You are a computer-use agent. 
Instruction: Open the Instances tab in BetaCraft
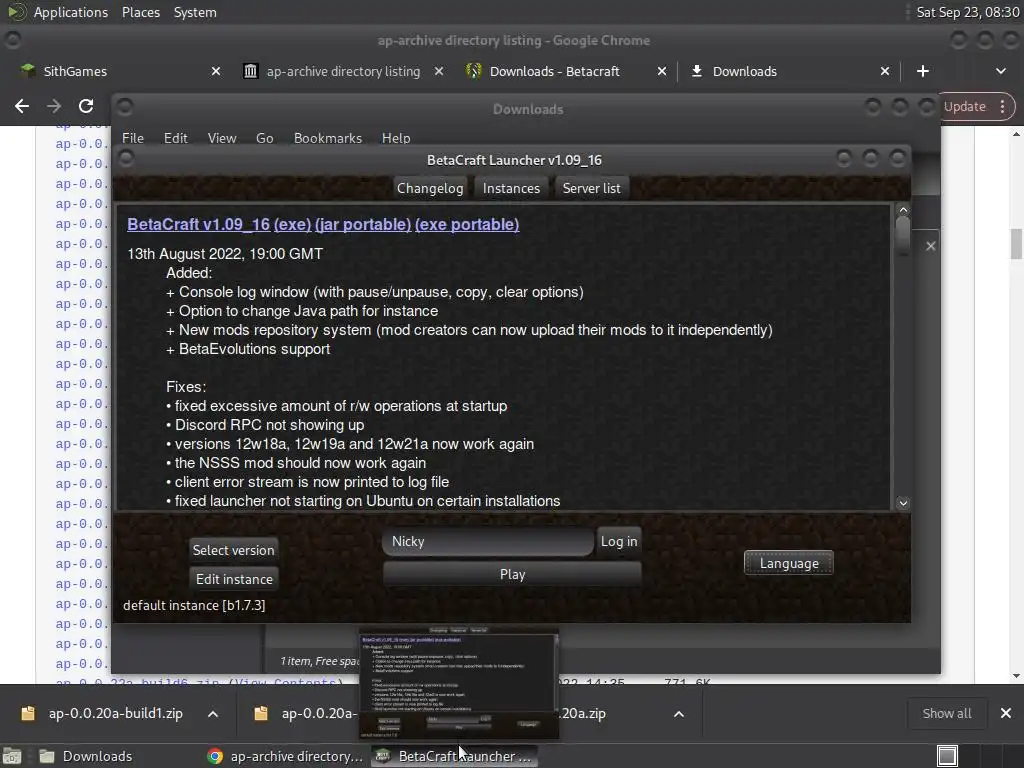pyautogui.click(x=511, y=188)
